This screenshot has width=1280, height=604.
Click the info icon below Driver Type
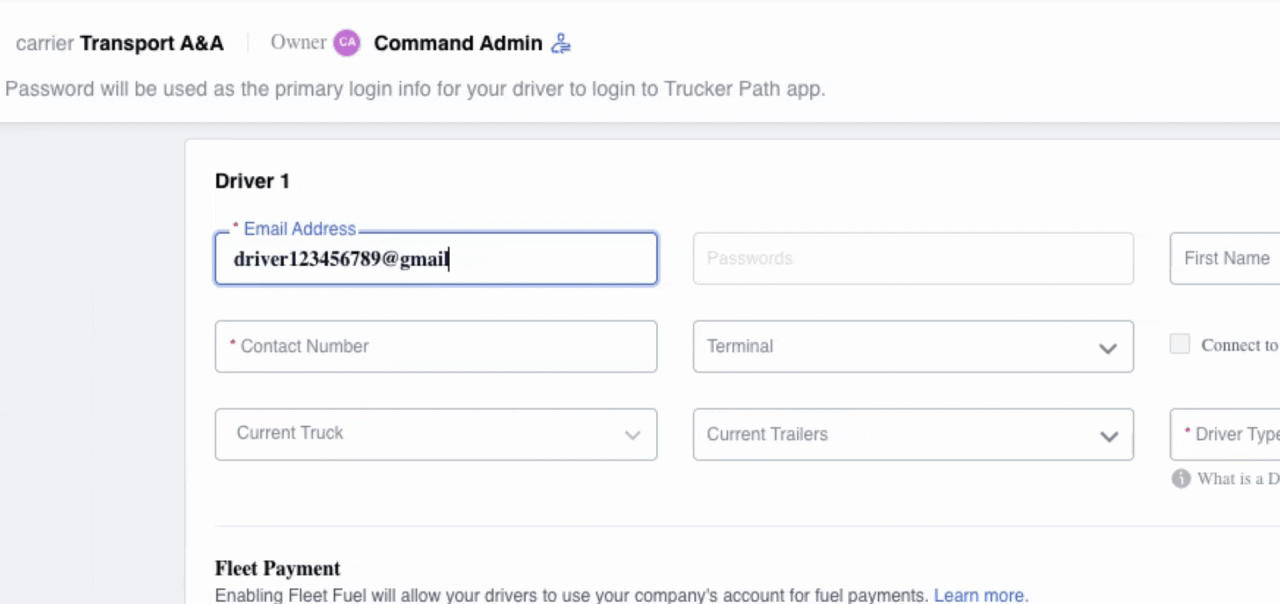coord(1181,479)
